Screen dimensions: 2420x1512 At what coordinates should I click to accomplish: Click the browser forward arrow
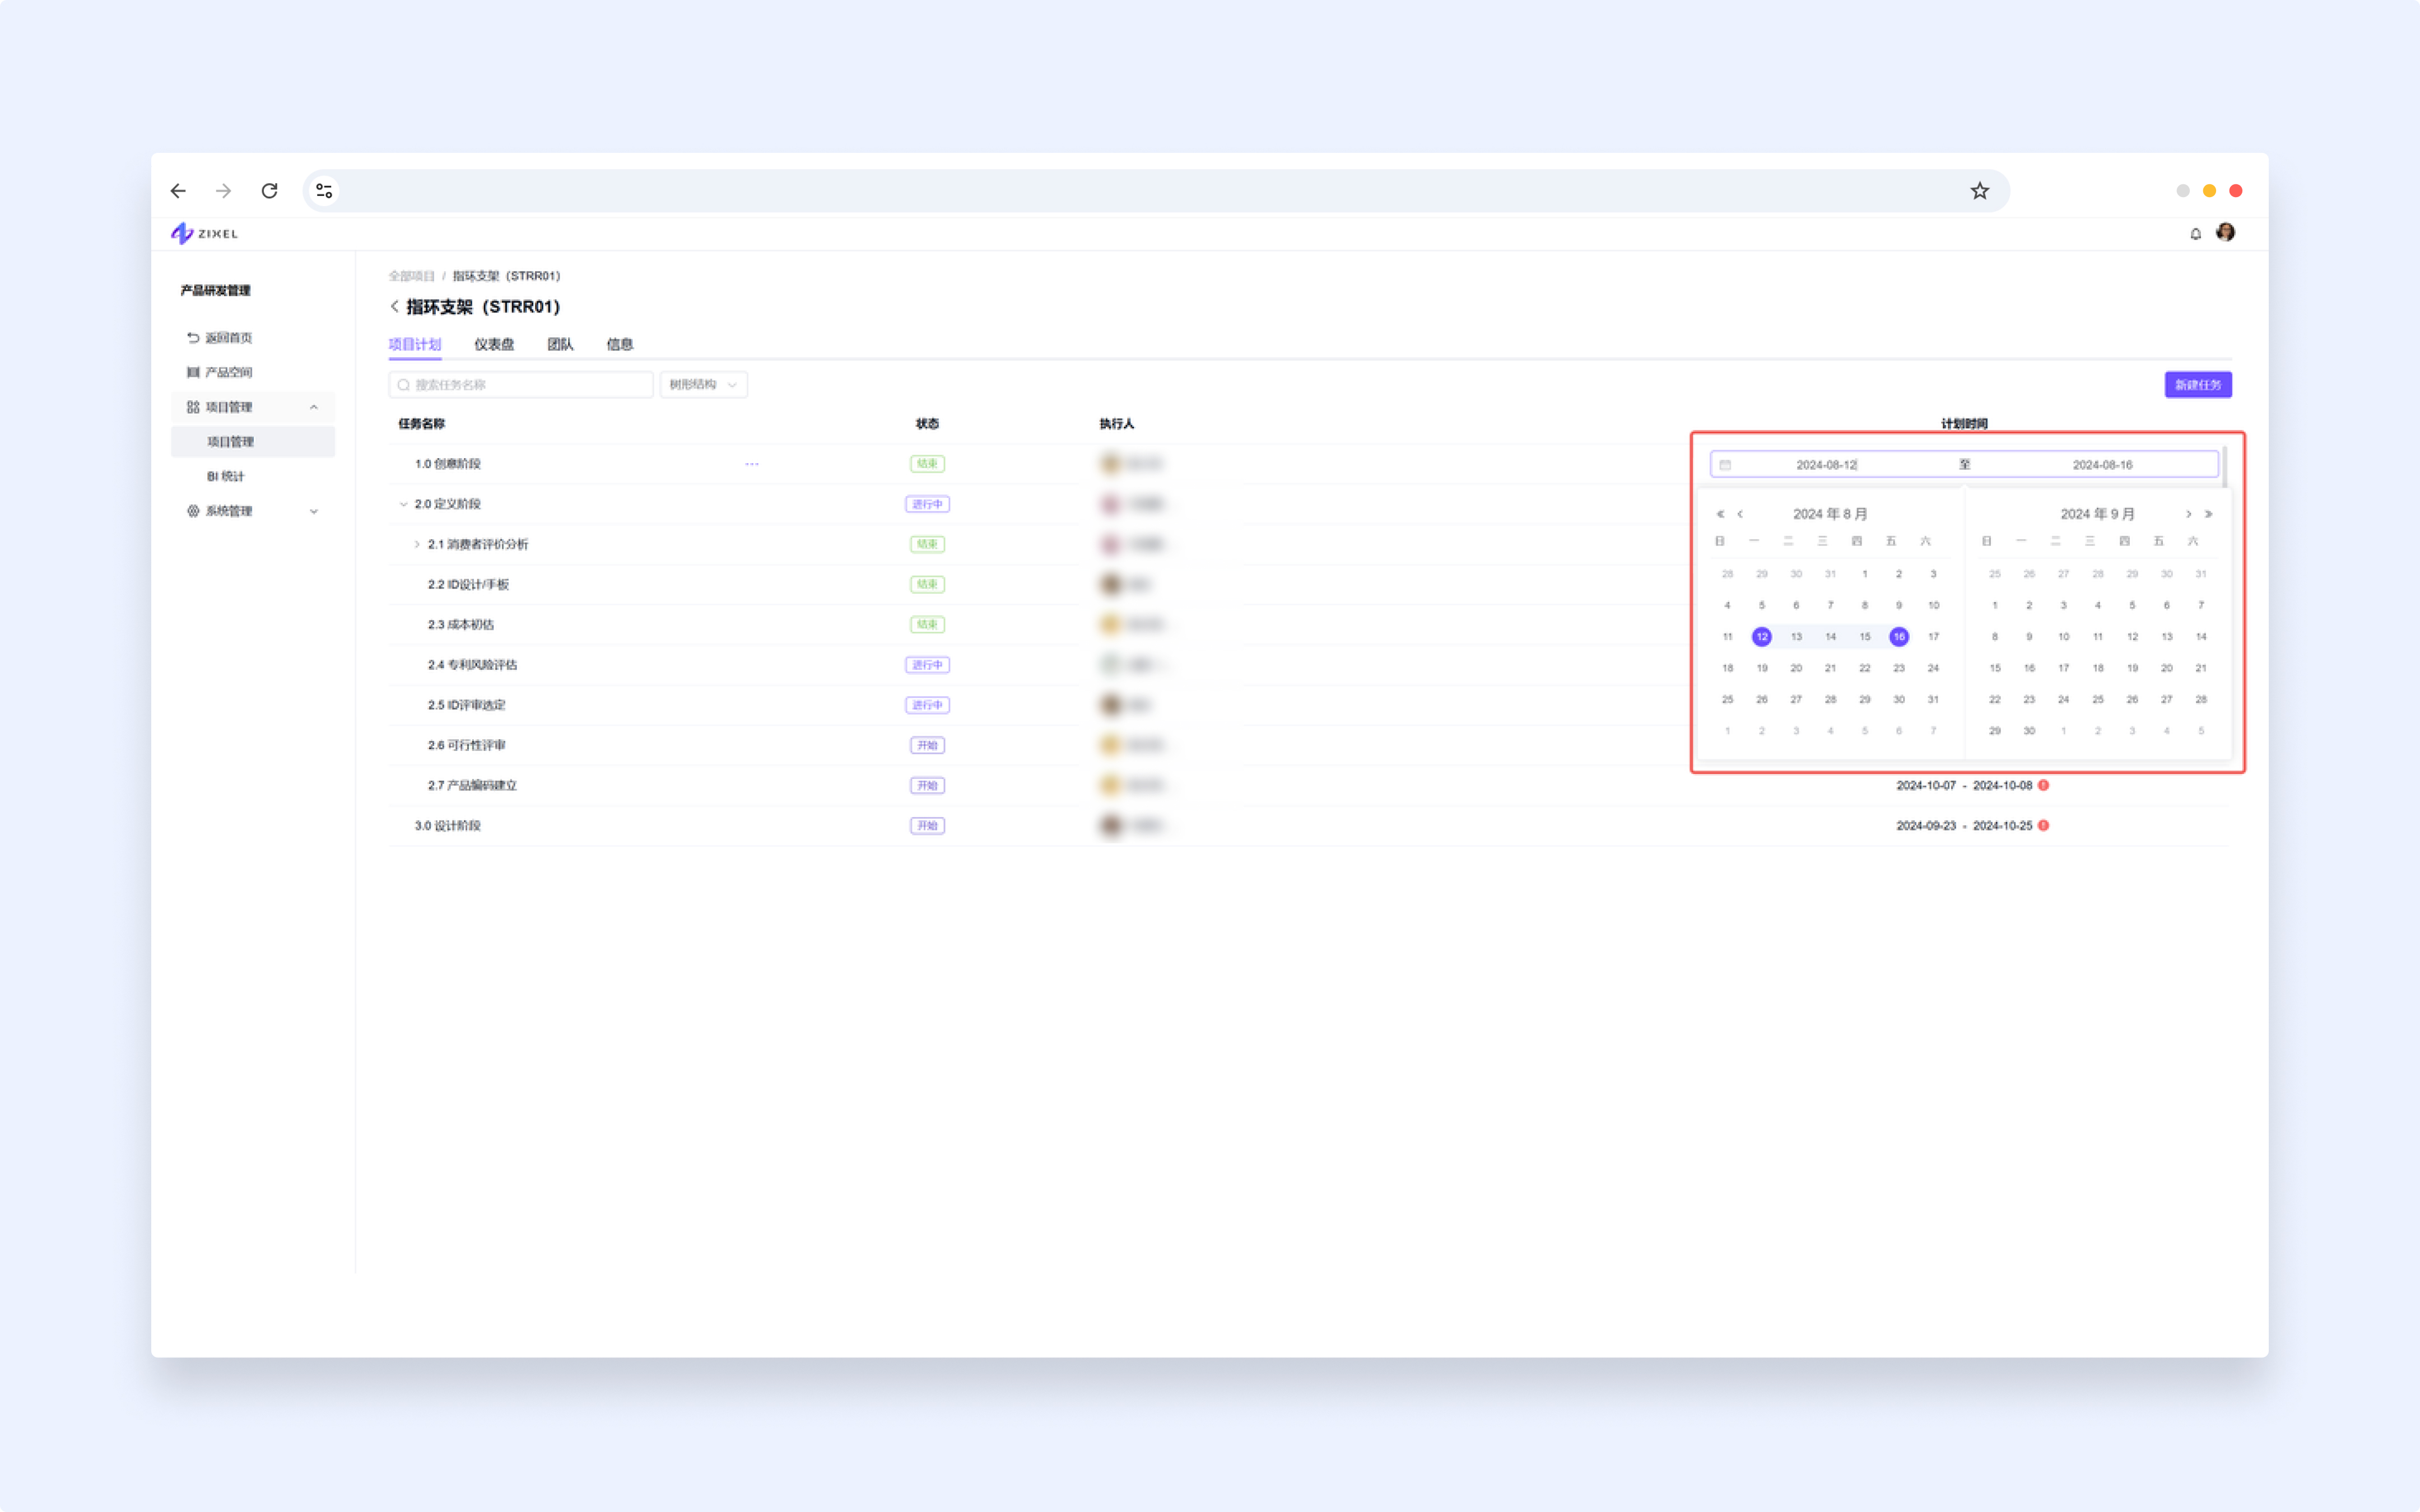pyautogui.click(x=223, y=191)
